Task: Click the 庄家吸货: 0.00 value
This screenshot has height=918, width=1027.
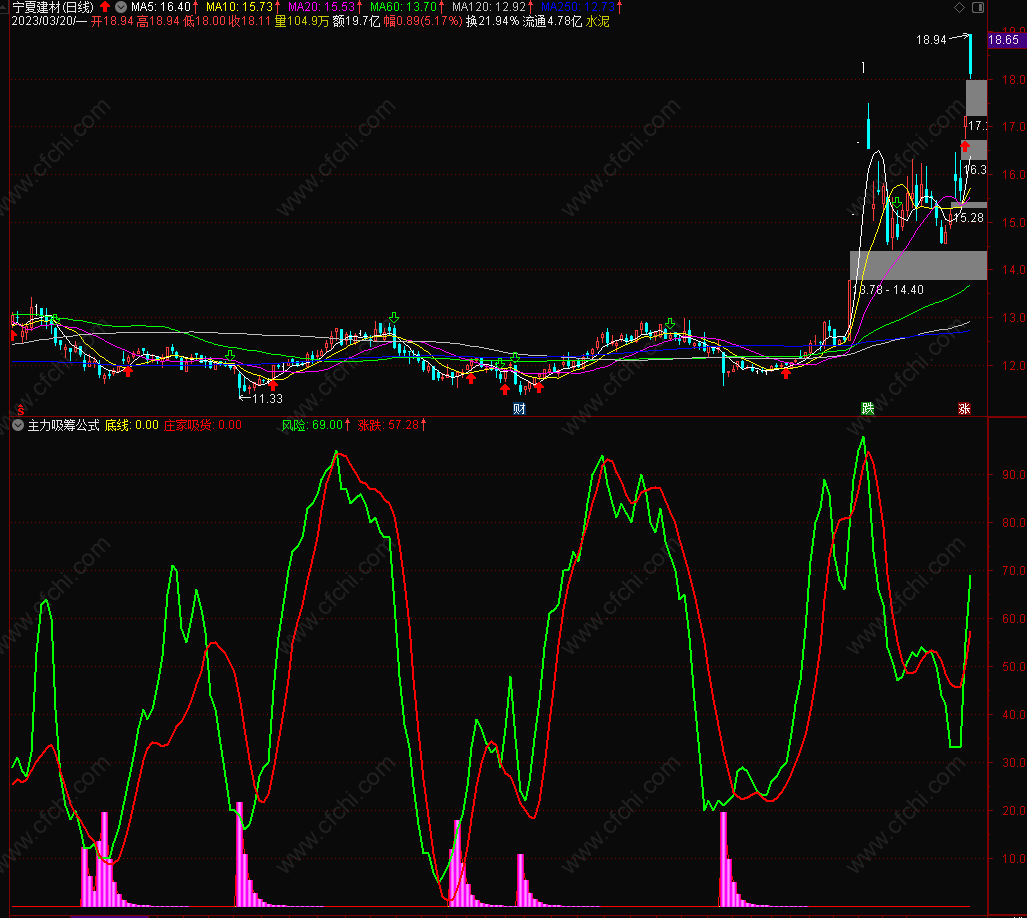Action: pyautogui.click(x=202, y=425)
